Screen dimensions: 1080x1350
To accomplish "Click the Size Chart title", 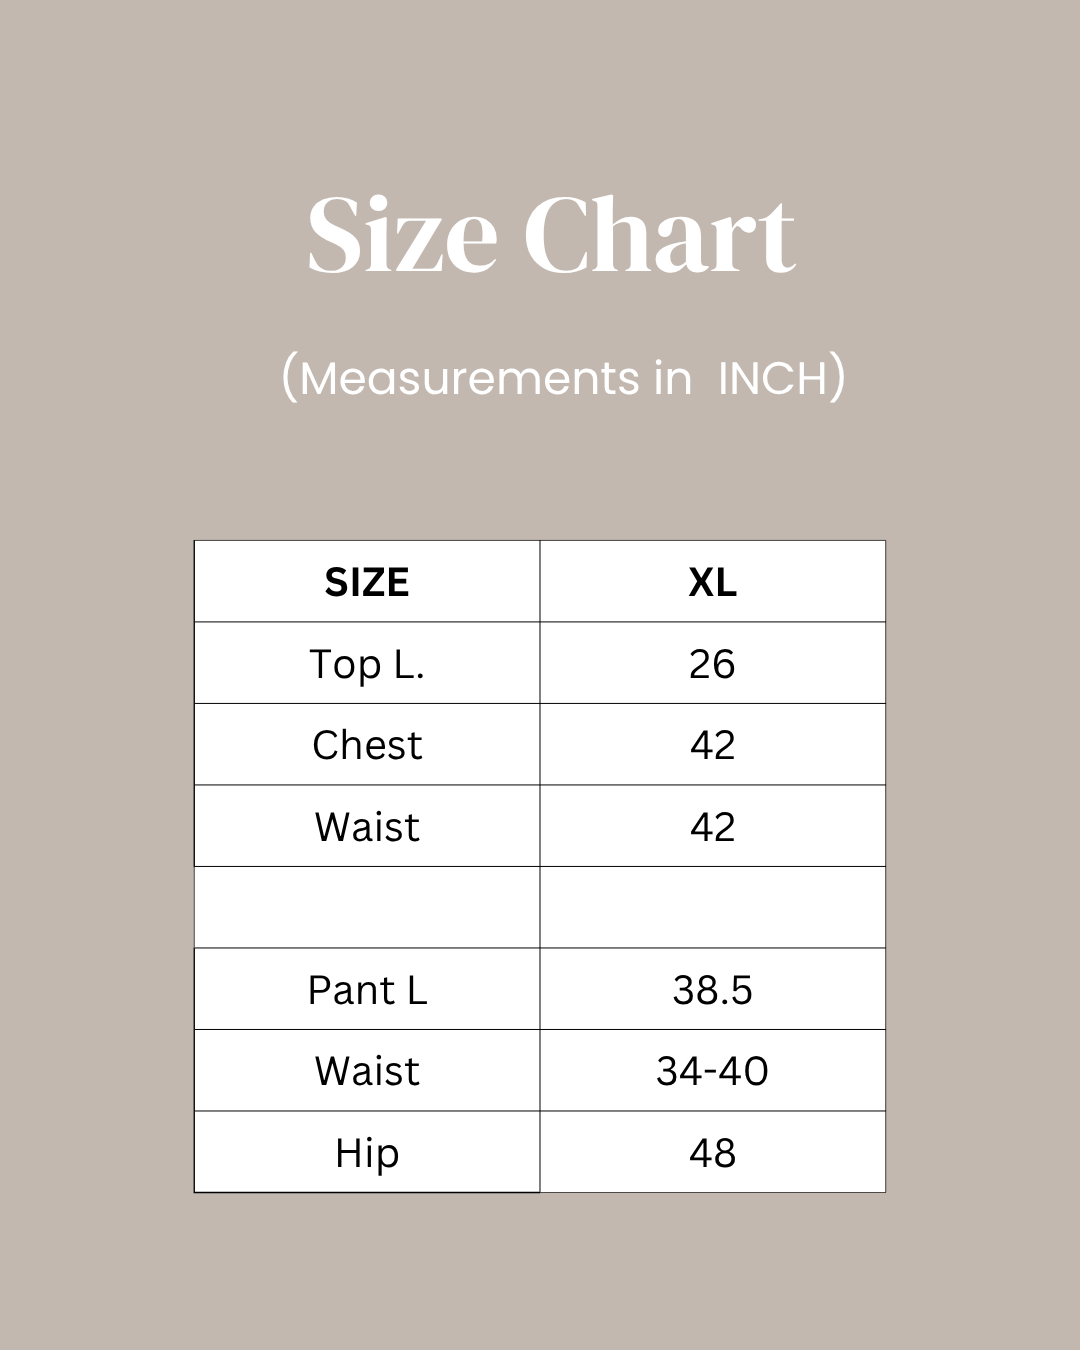I will pos(551,235).
